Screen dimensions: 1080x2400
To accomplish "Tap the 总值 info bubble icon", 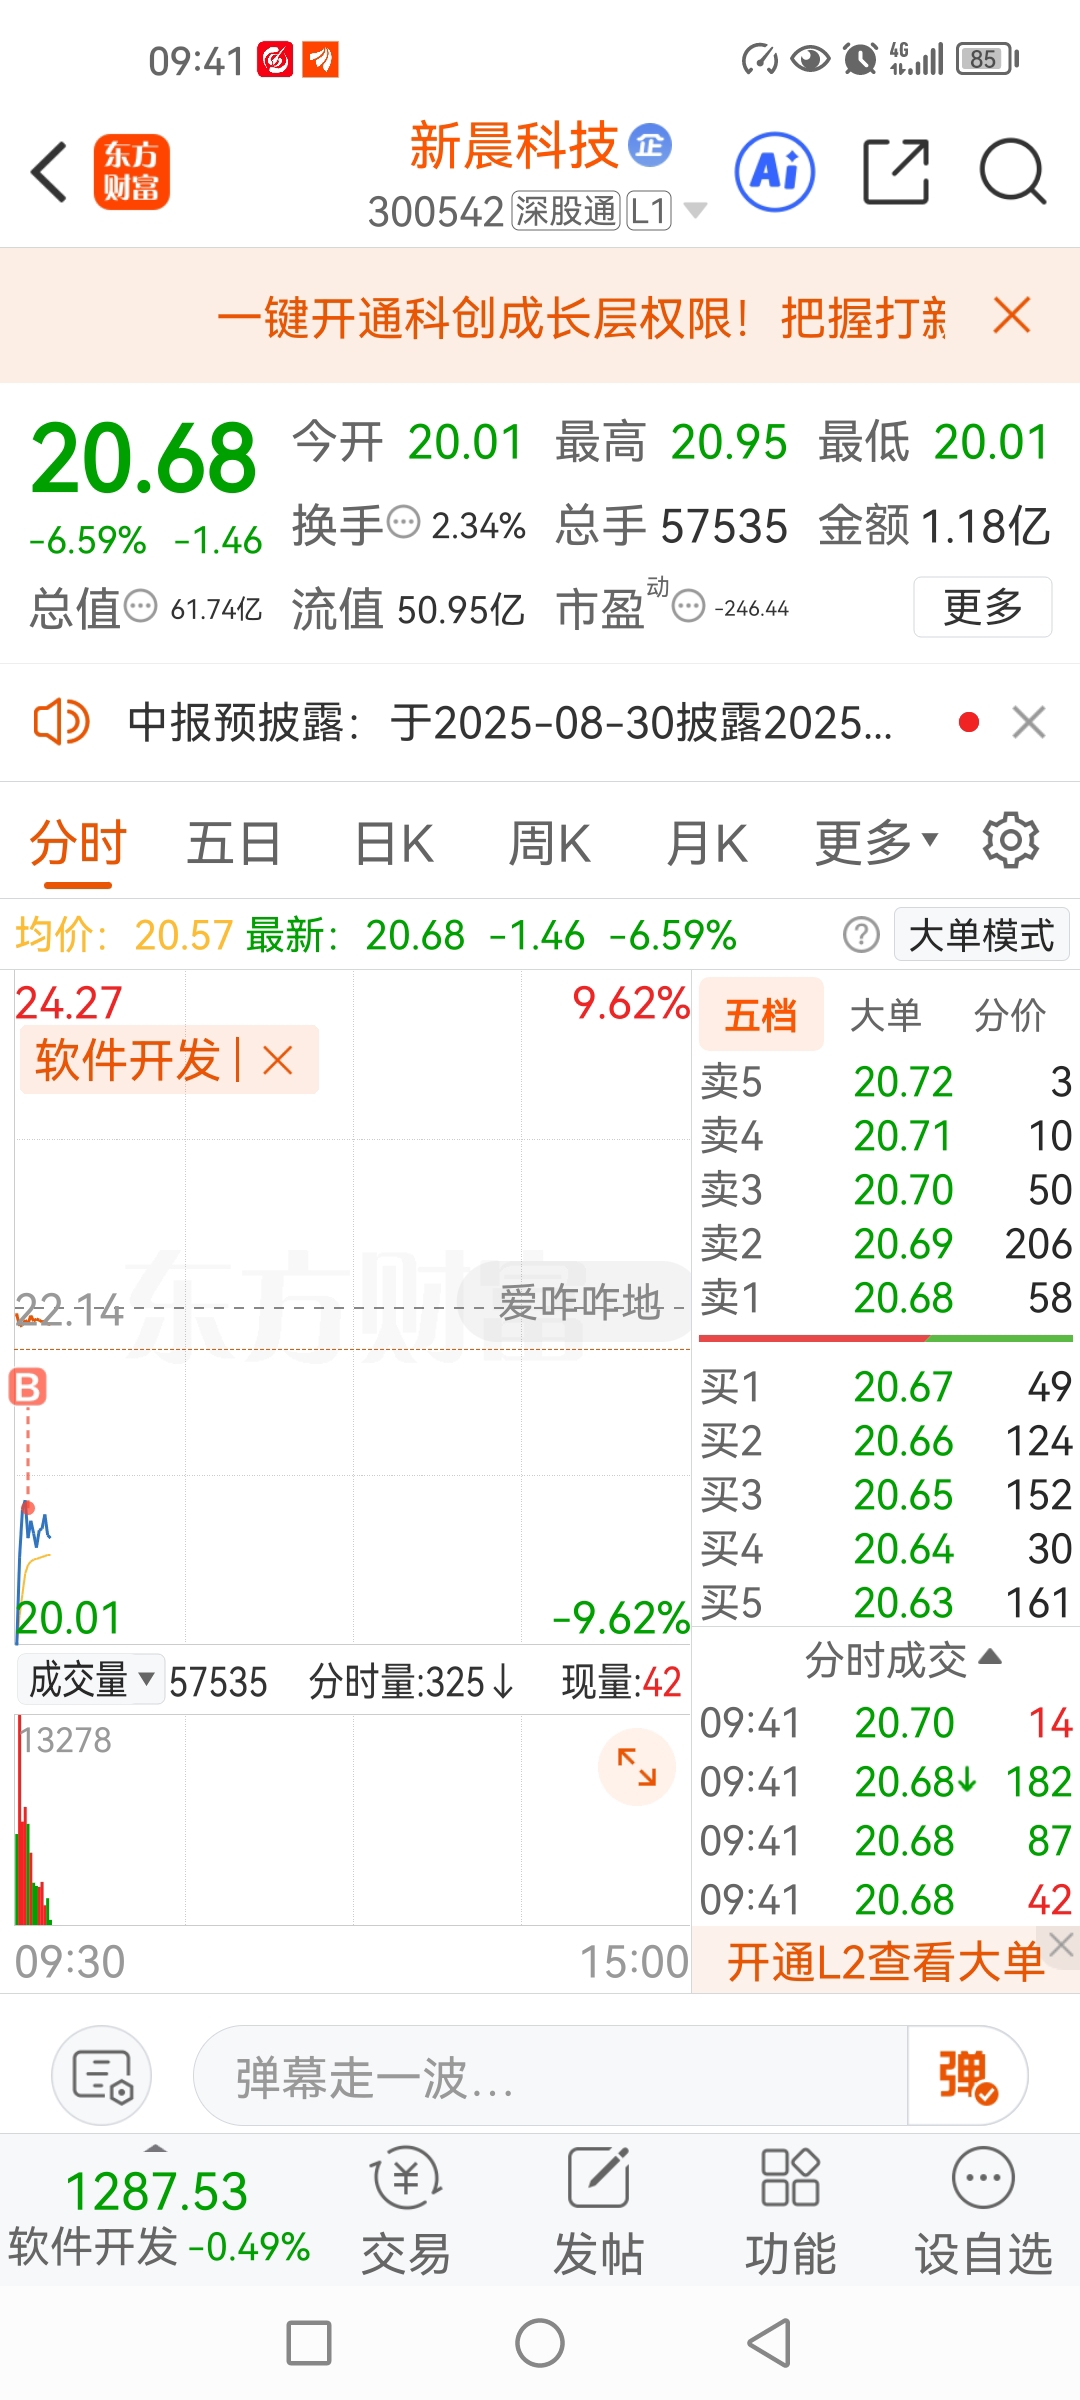I will click(x=140, y=606).
